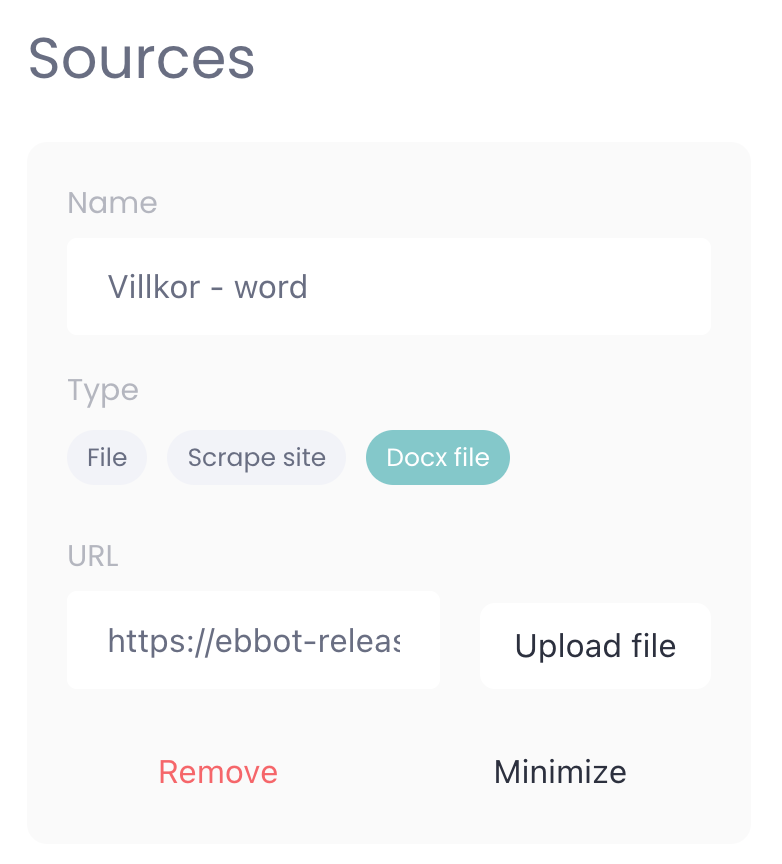
Task: Click inside the https://ebbot-releas URL text
Action: 253,641
